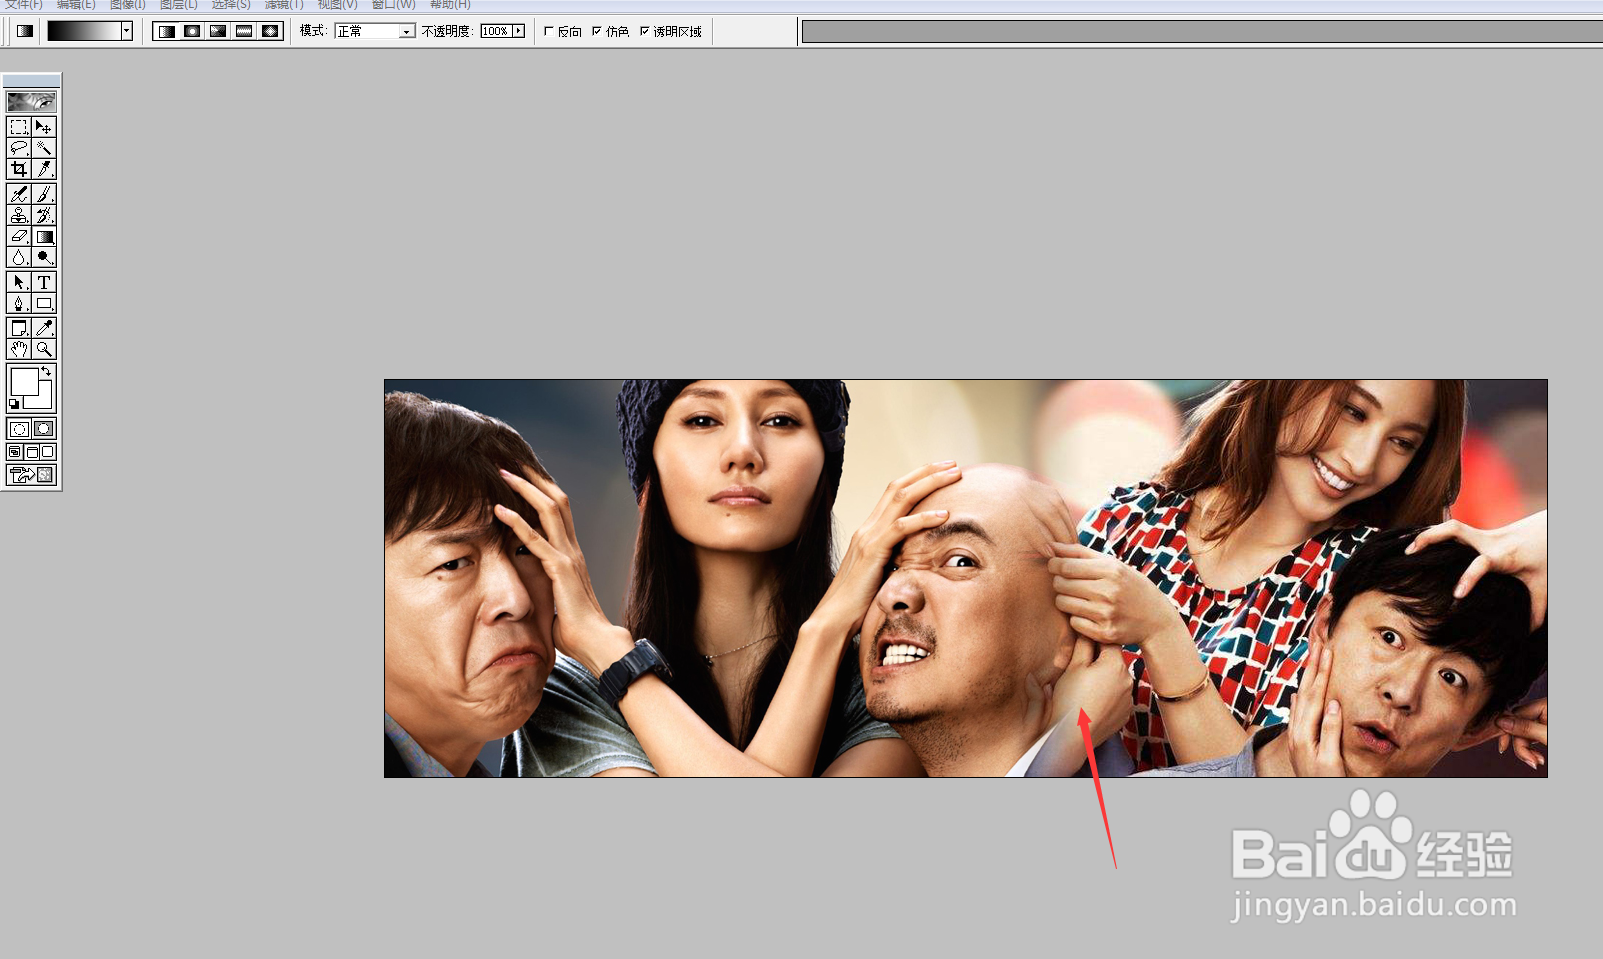The width and height of the screenshot is (1603, 959).
Task: Switch to Standard Screen mode
Action: point(15,452)
